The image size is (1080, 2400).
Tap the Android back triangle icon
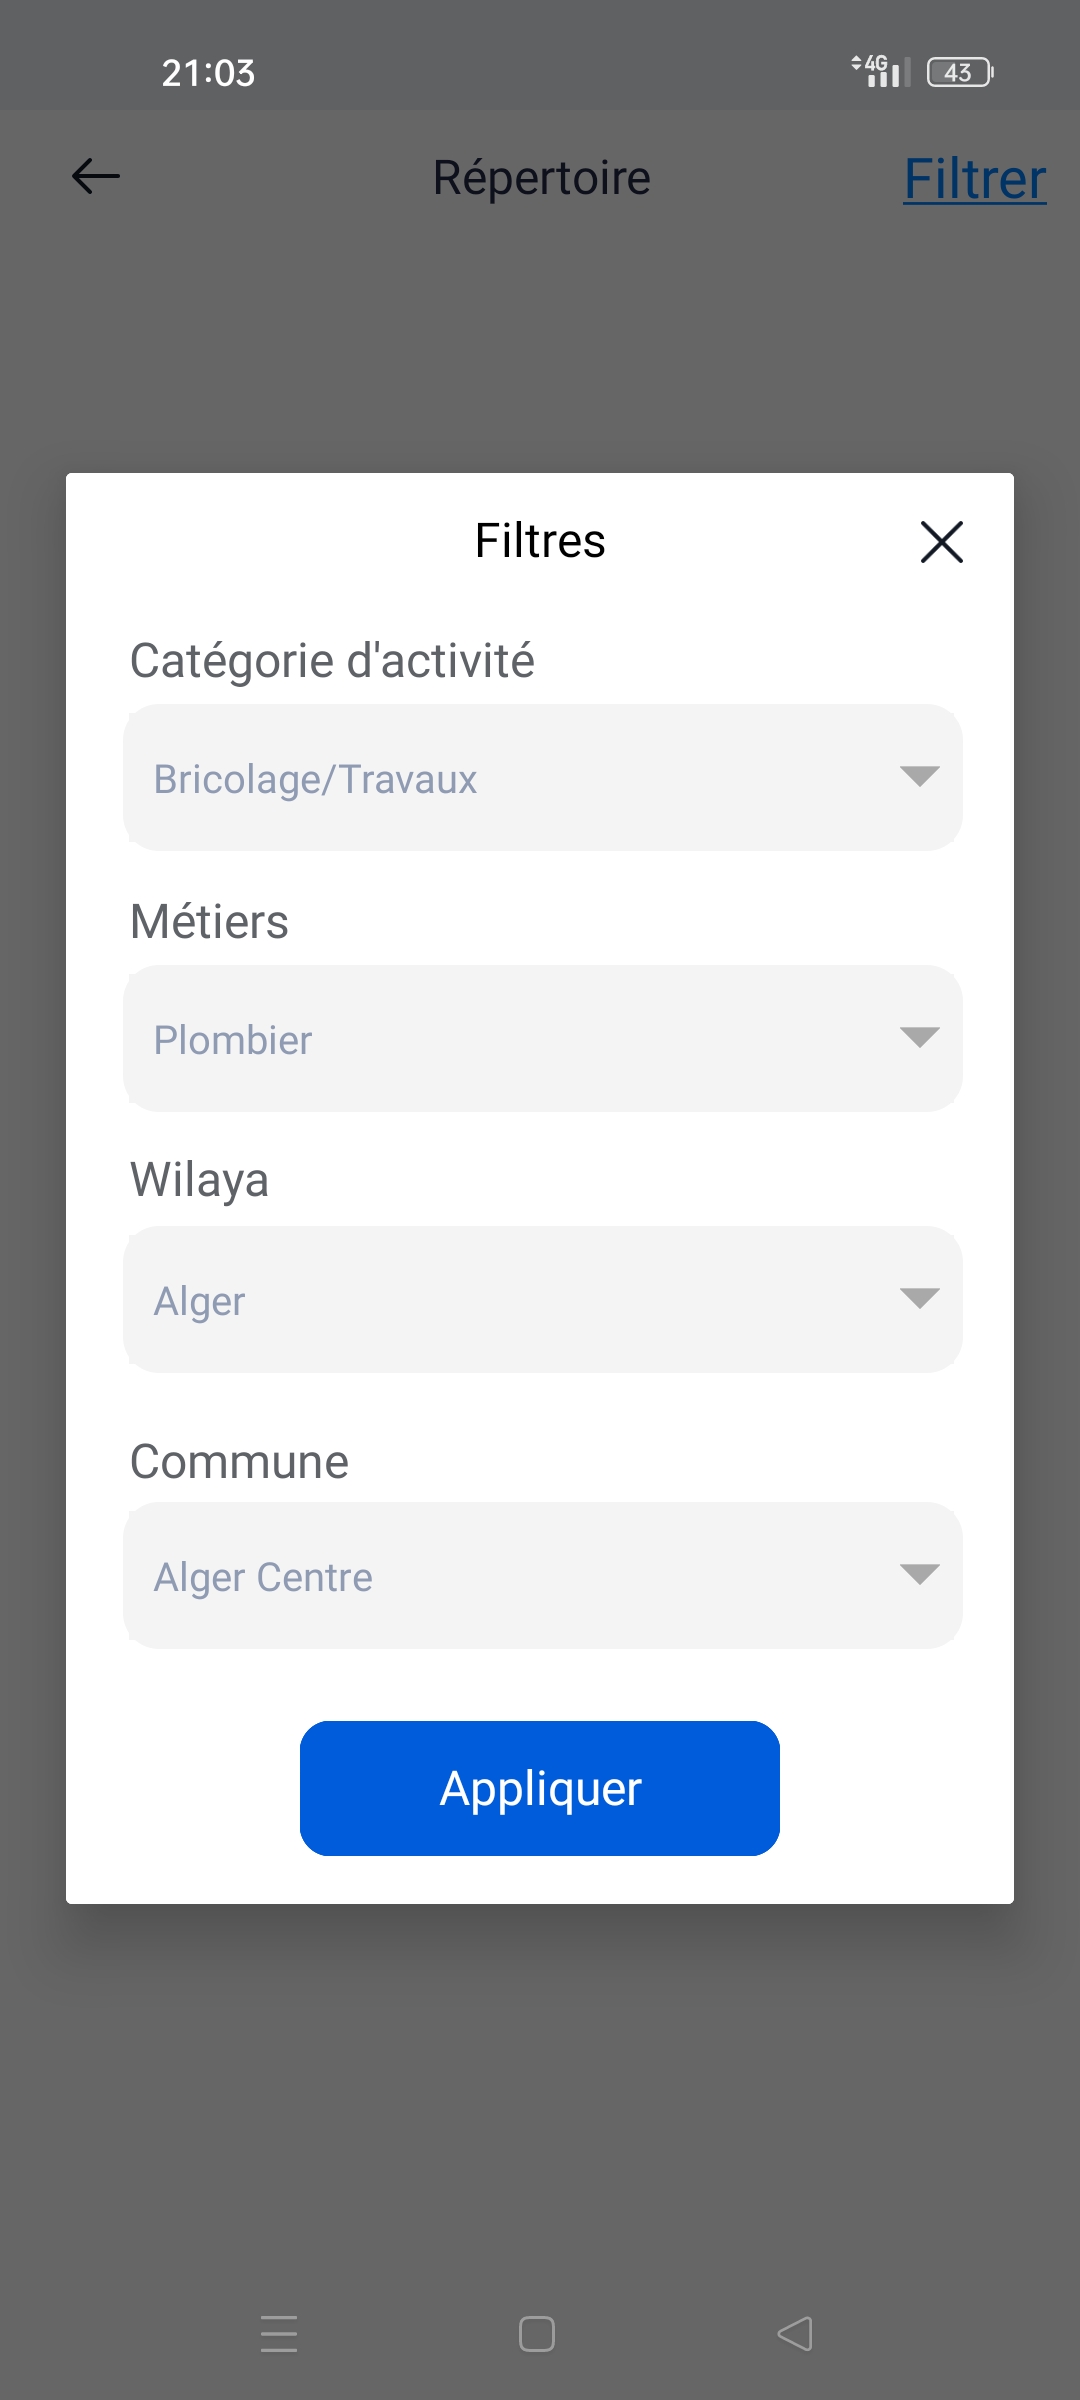[x=795, y=2334]
